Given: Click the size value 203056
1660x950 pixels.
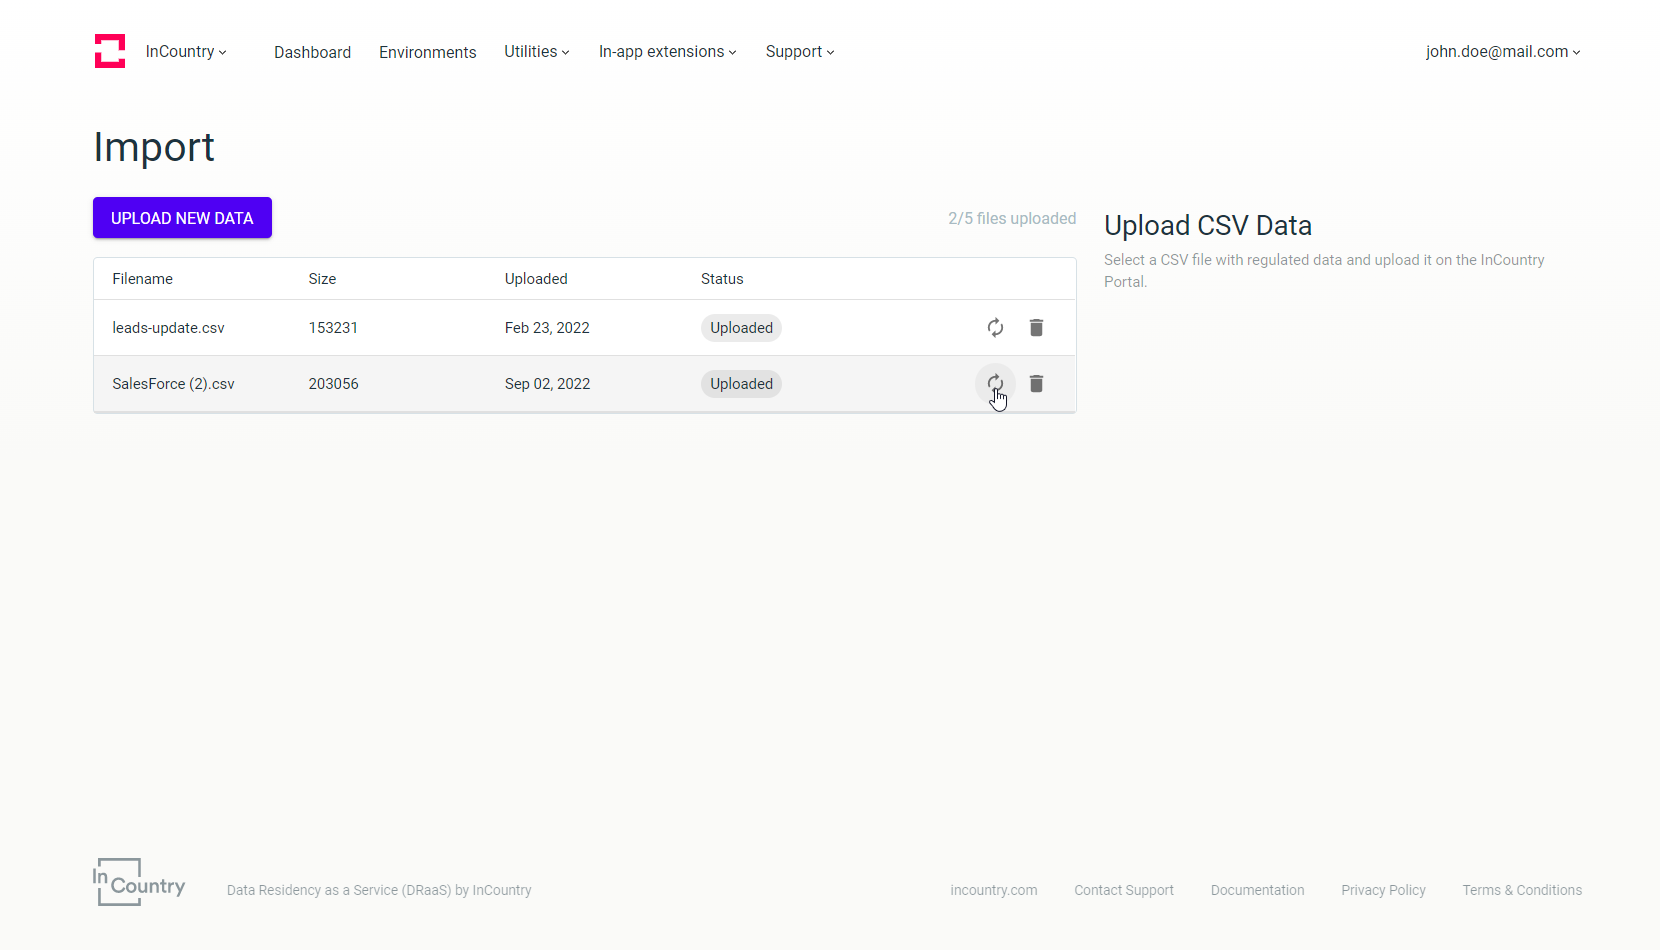Looking at the screenshot, I should point(333,384).
